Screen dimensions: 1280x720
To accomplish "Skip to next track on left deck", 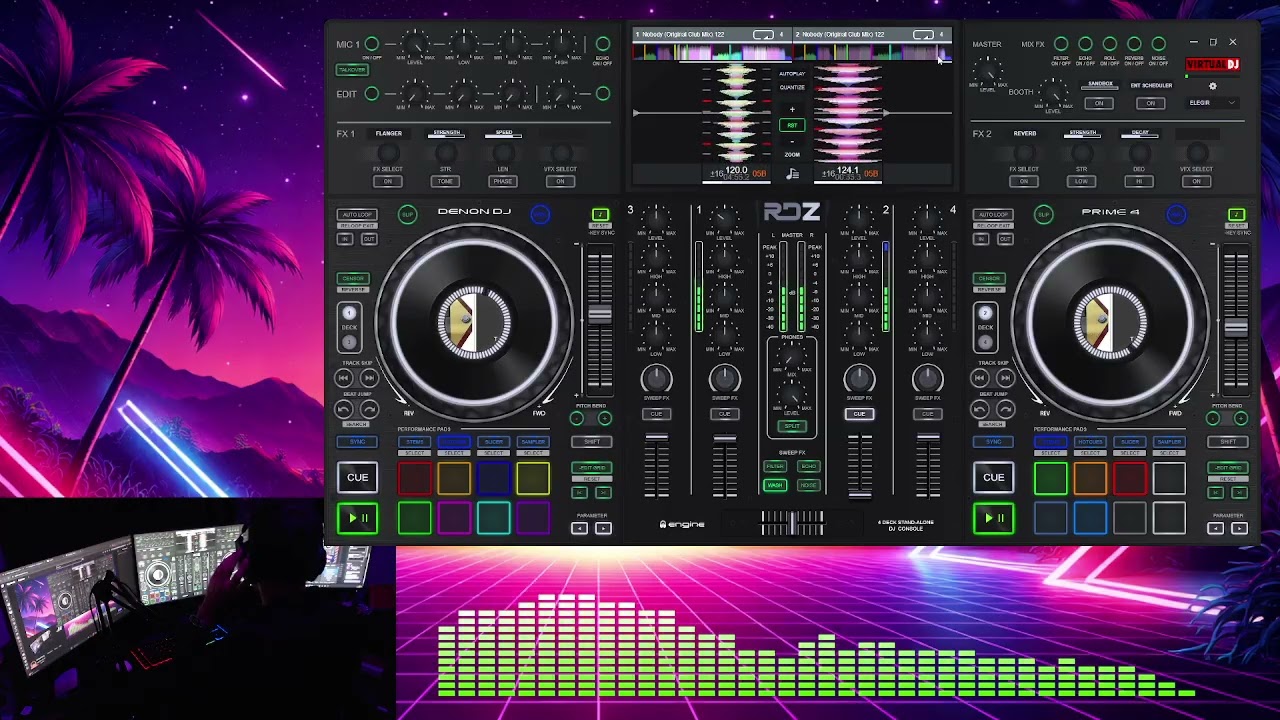I will click(369, 378).
